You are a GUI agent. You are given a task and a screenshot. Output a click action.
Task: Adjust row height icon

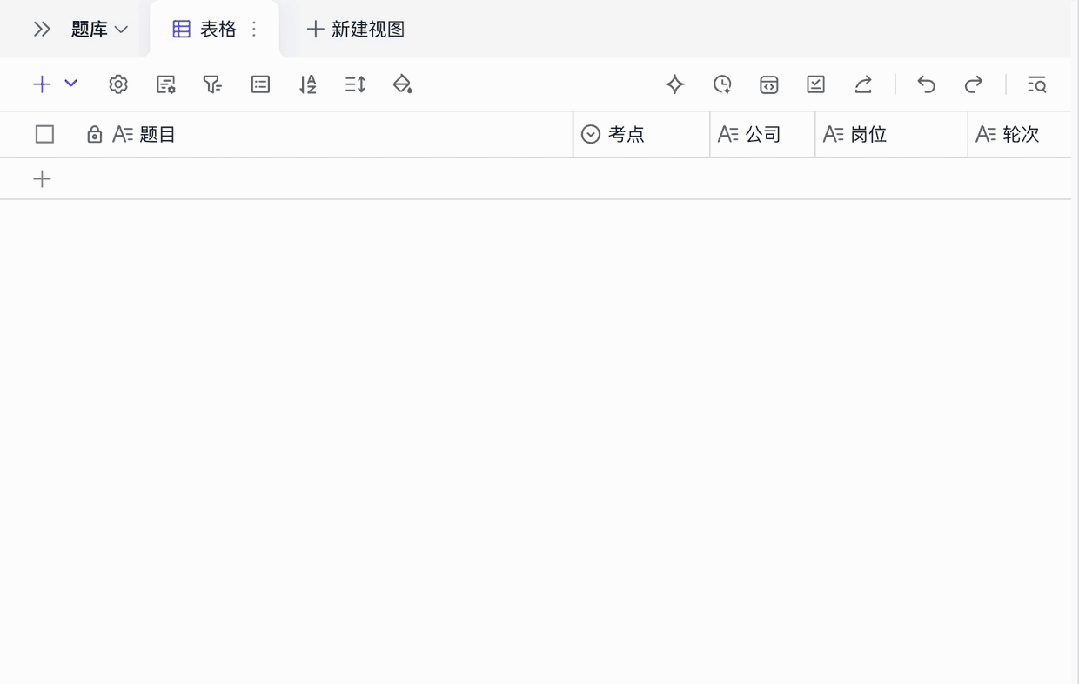point(355,84)
